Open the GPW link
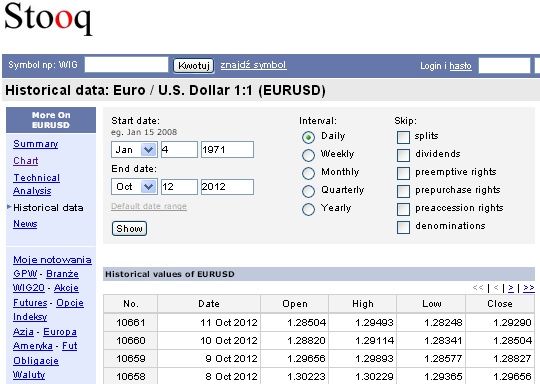Image resolution: width=540 pixels, height=384 pixels. pyautogui.click(x=25, y=274)
